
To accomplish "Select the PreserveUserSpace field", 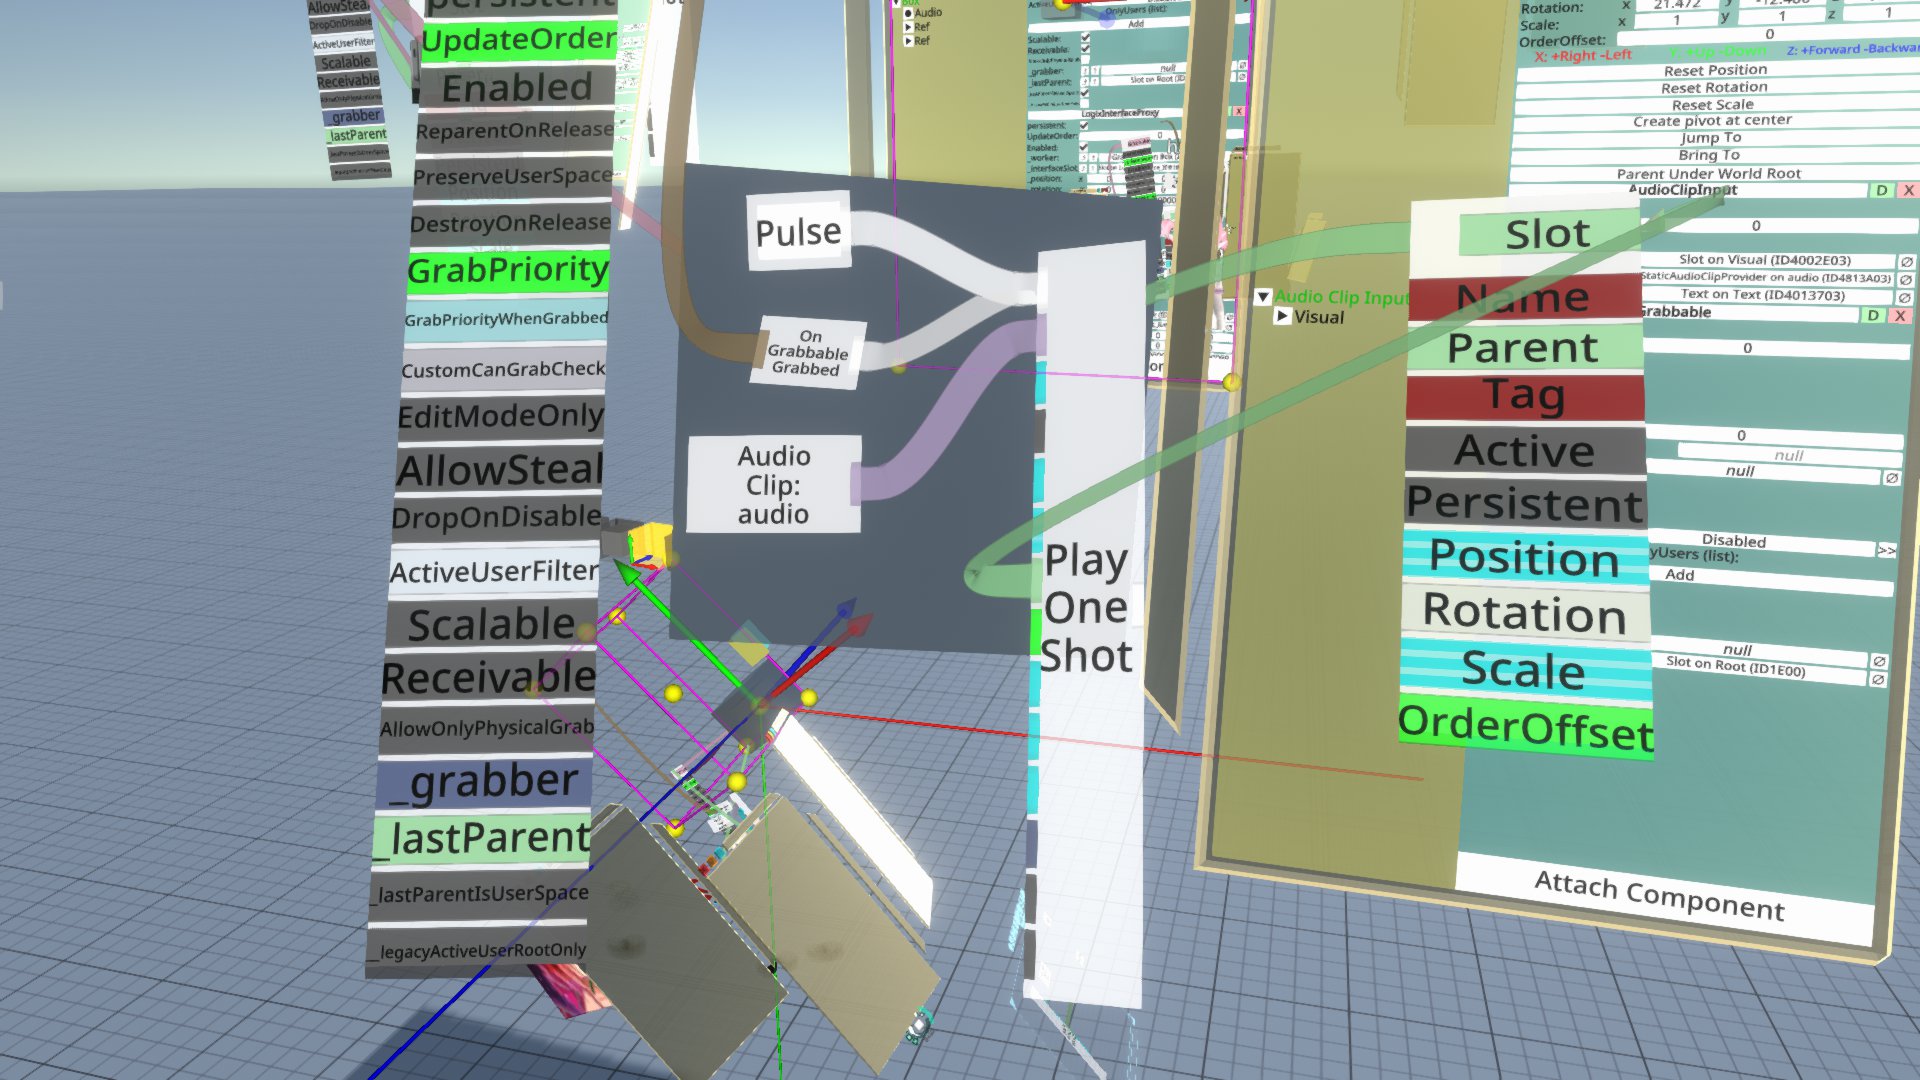I will pos(512,177).
